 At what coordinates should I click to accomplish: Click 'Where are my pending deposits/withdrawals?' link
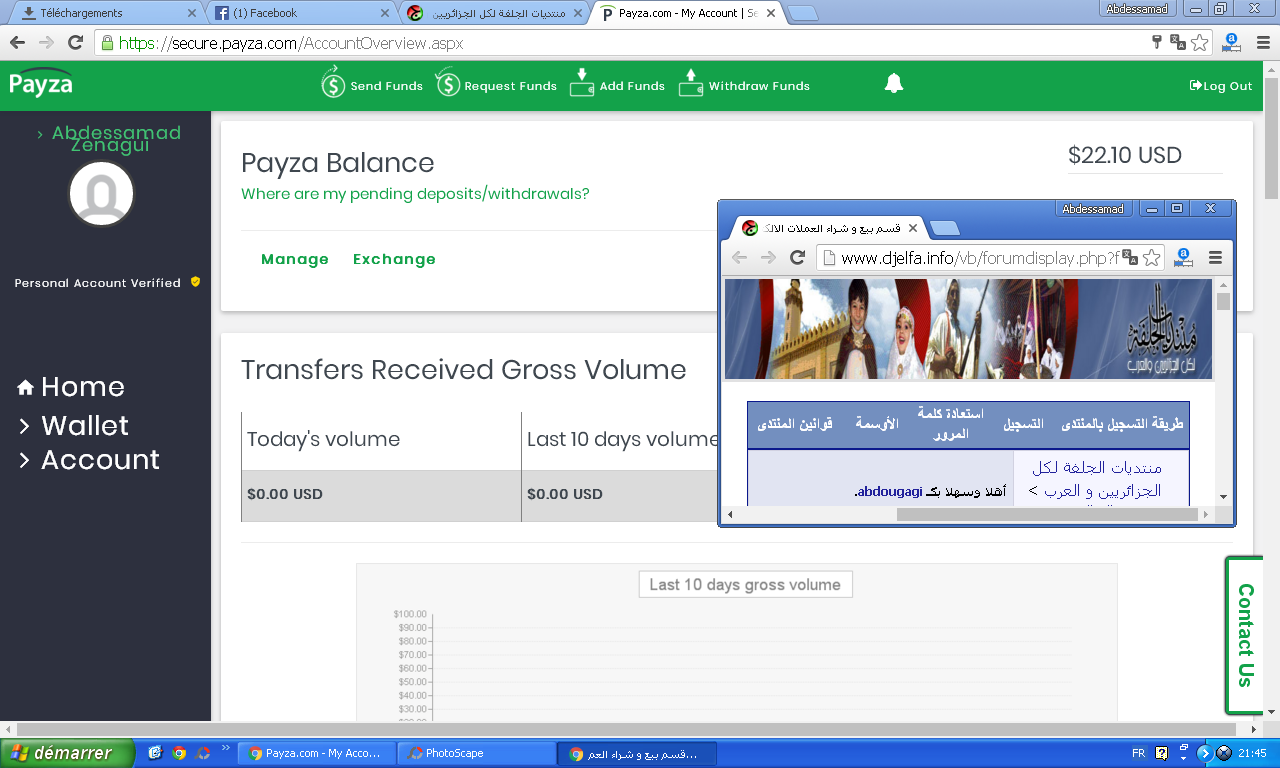point(415,194)
